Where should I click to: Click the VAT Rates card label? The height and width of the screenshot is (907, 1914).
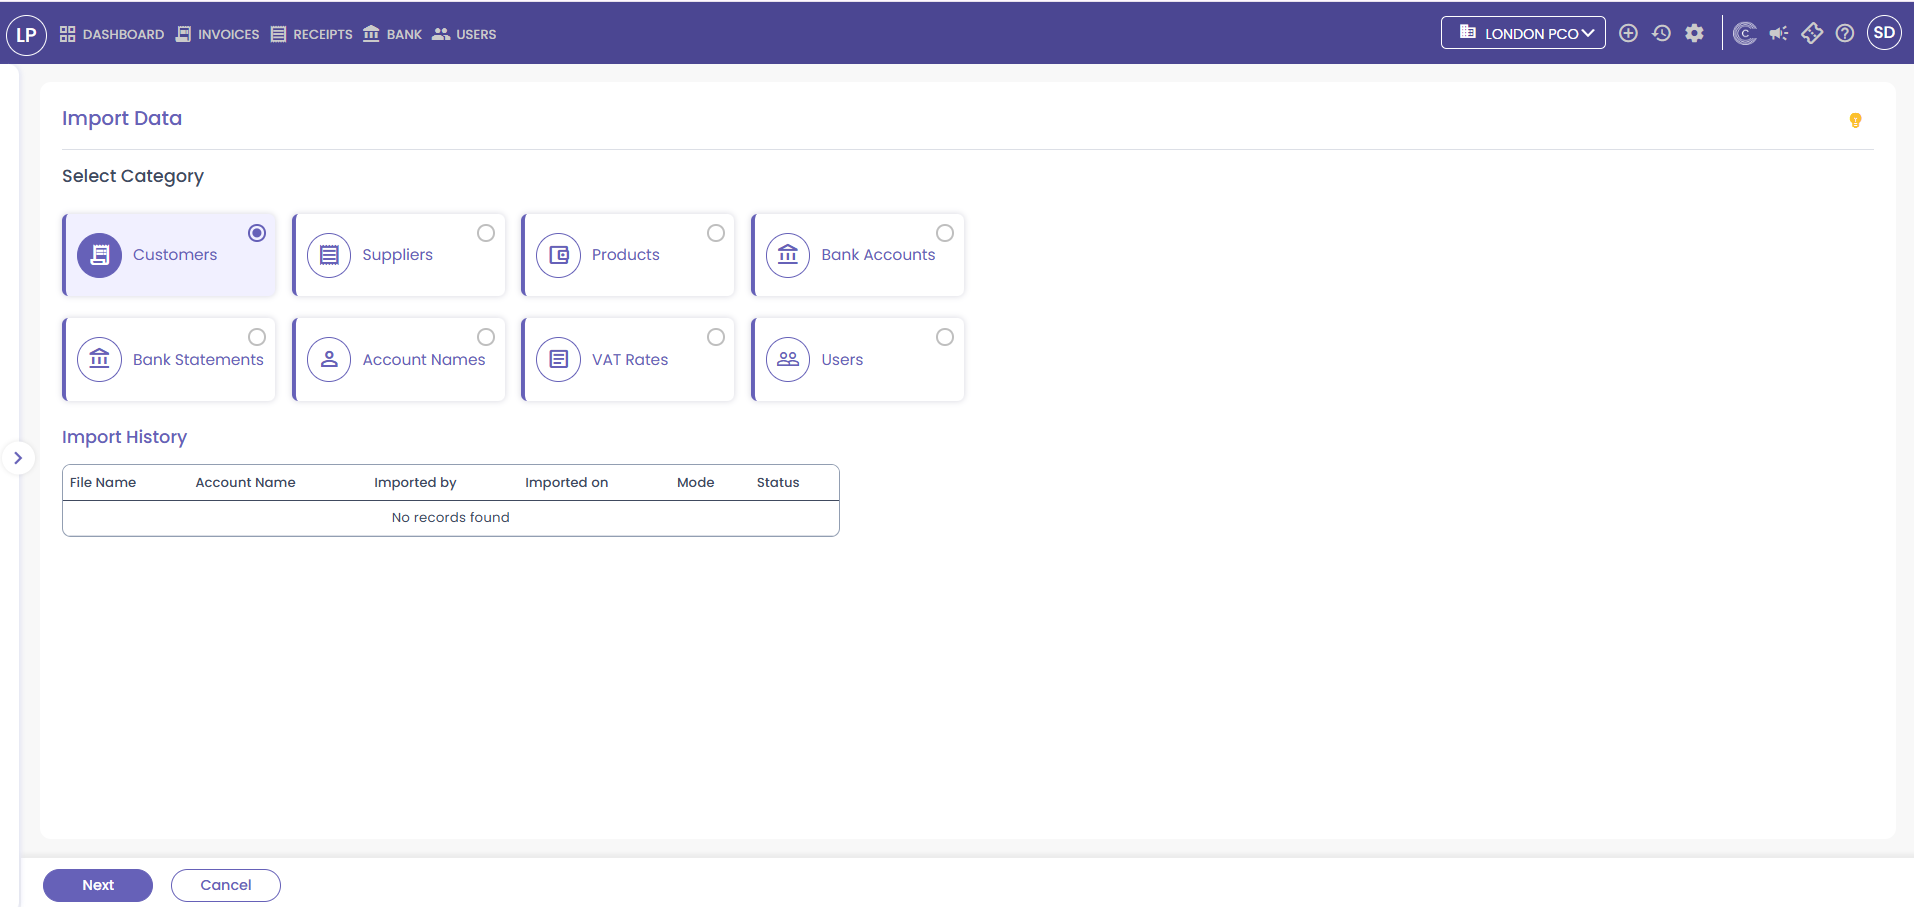click(x=630, y=359)
